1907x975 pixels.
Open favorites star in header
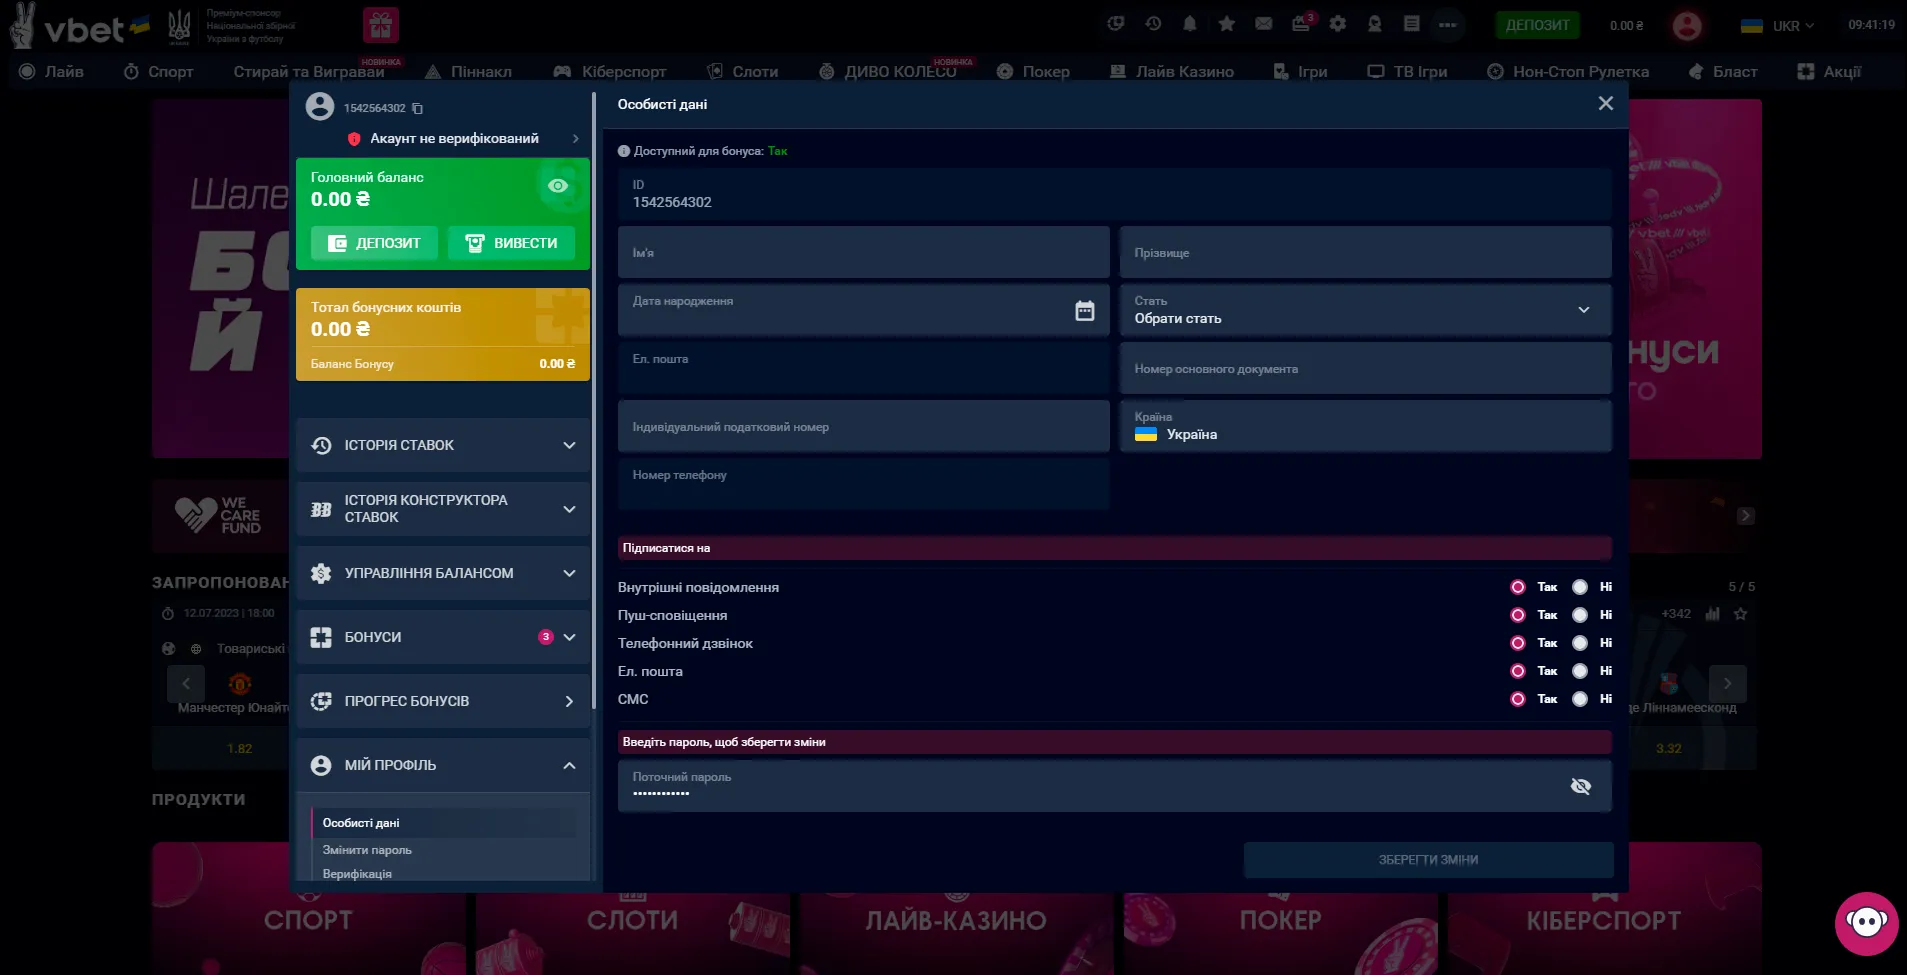pos(1227,24)
